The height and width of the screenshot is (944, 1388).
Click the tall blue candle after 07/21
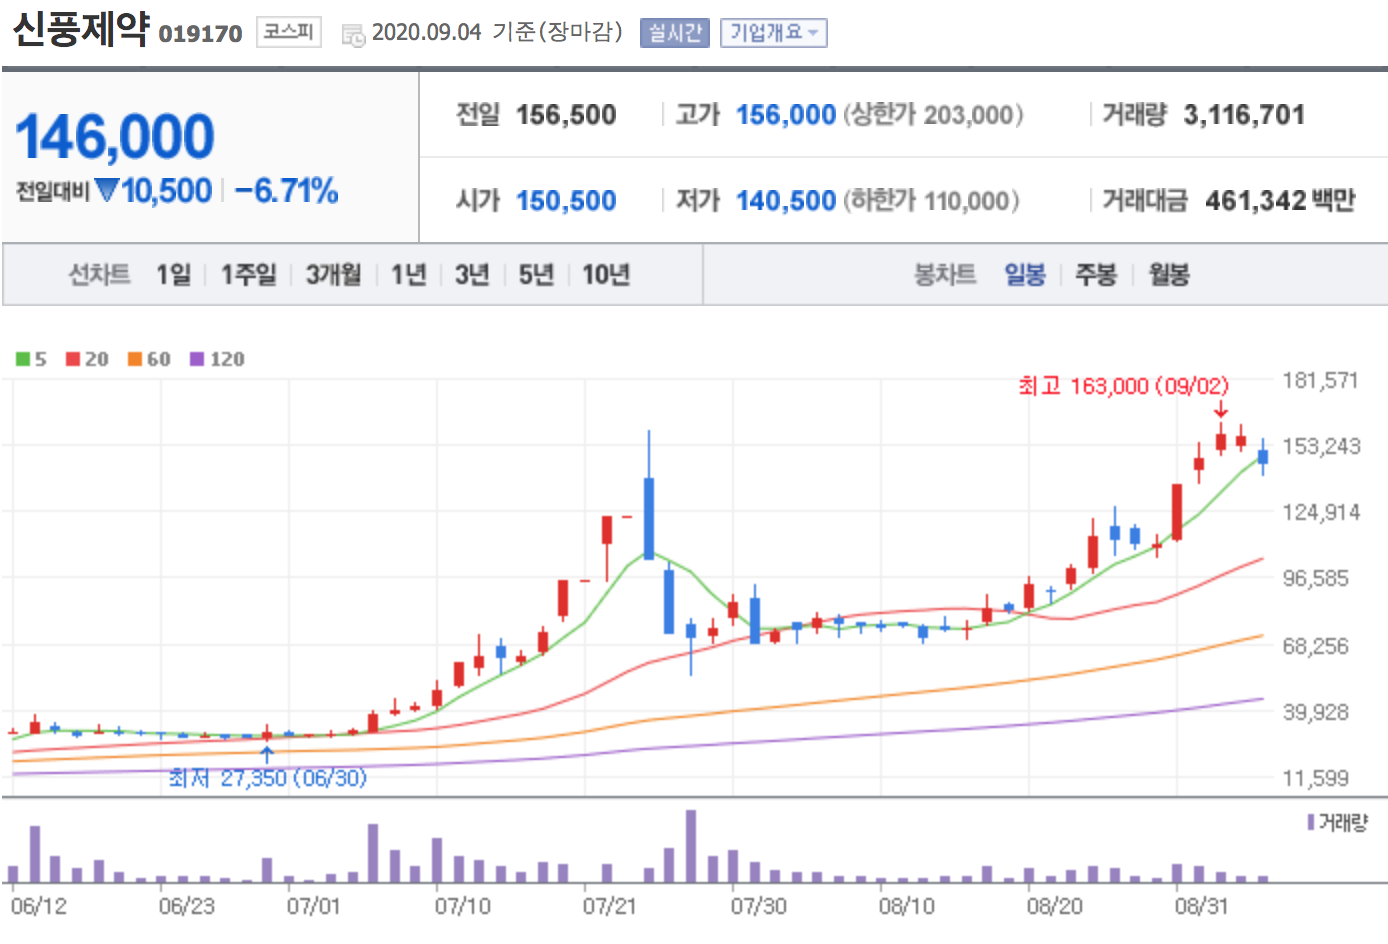pyautogui.click(x=649, y=518)
